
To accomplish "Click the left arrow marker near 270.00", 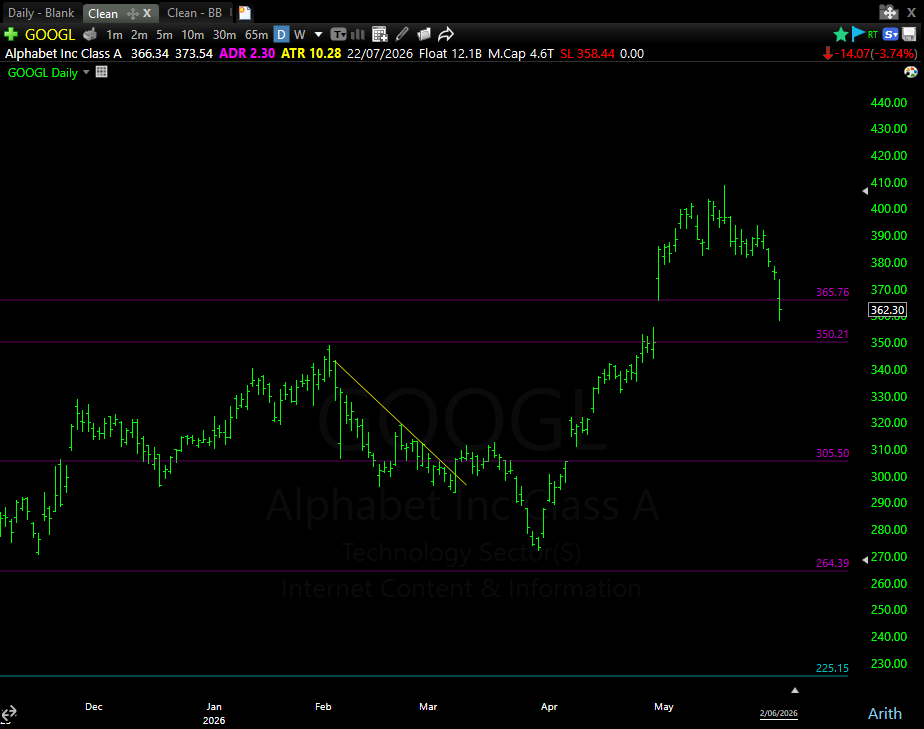I will pyautogui.click(x=865, y=559).
